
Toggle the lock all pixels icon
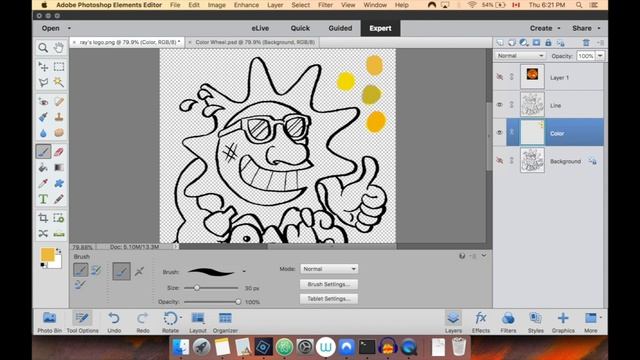[x=548, y=42]
